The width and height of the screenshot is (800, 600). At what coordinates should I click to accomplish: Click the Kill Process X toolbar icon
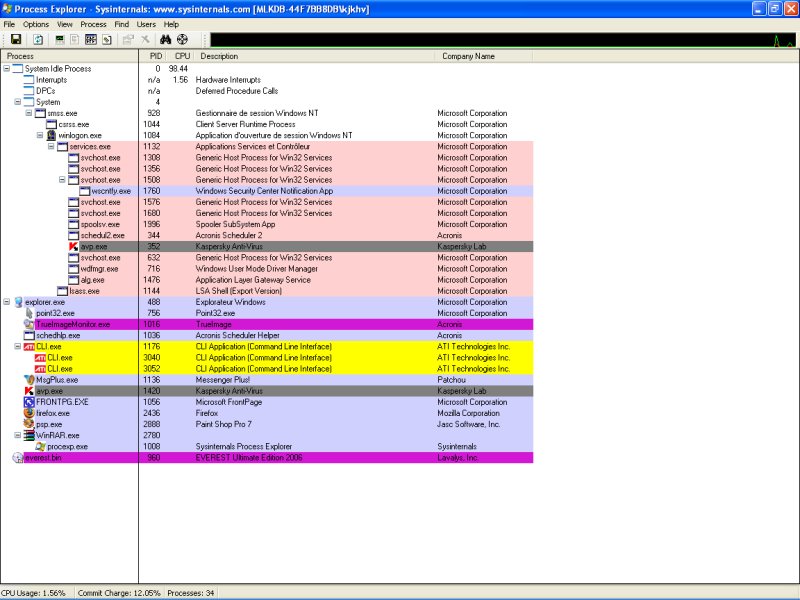coord(145,39)
